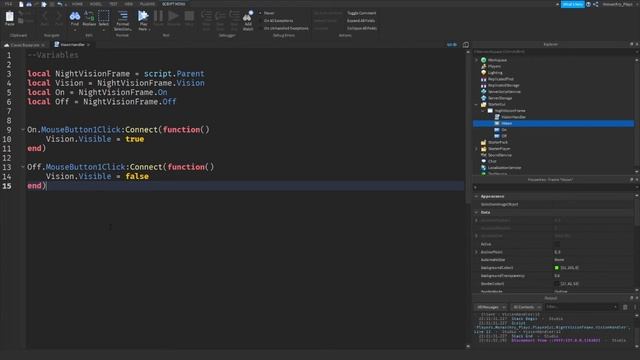The image size is (640, 360).
Task: Click the ServerStorage icon
Action: (484, 98)
